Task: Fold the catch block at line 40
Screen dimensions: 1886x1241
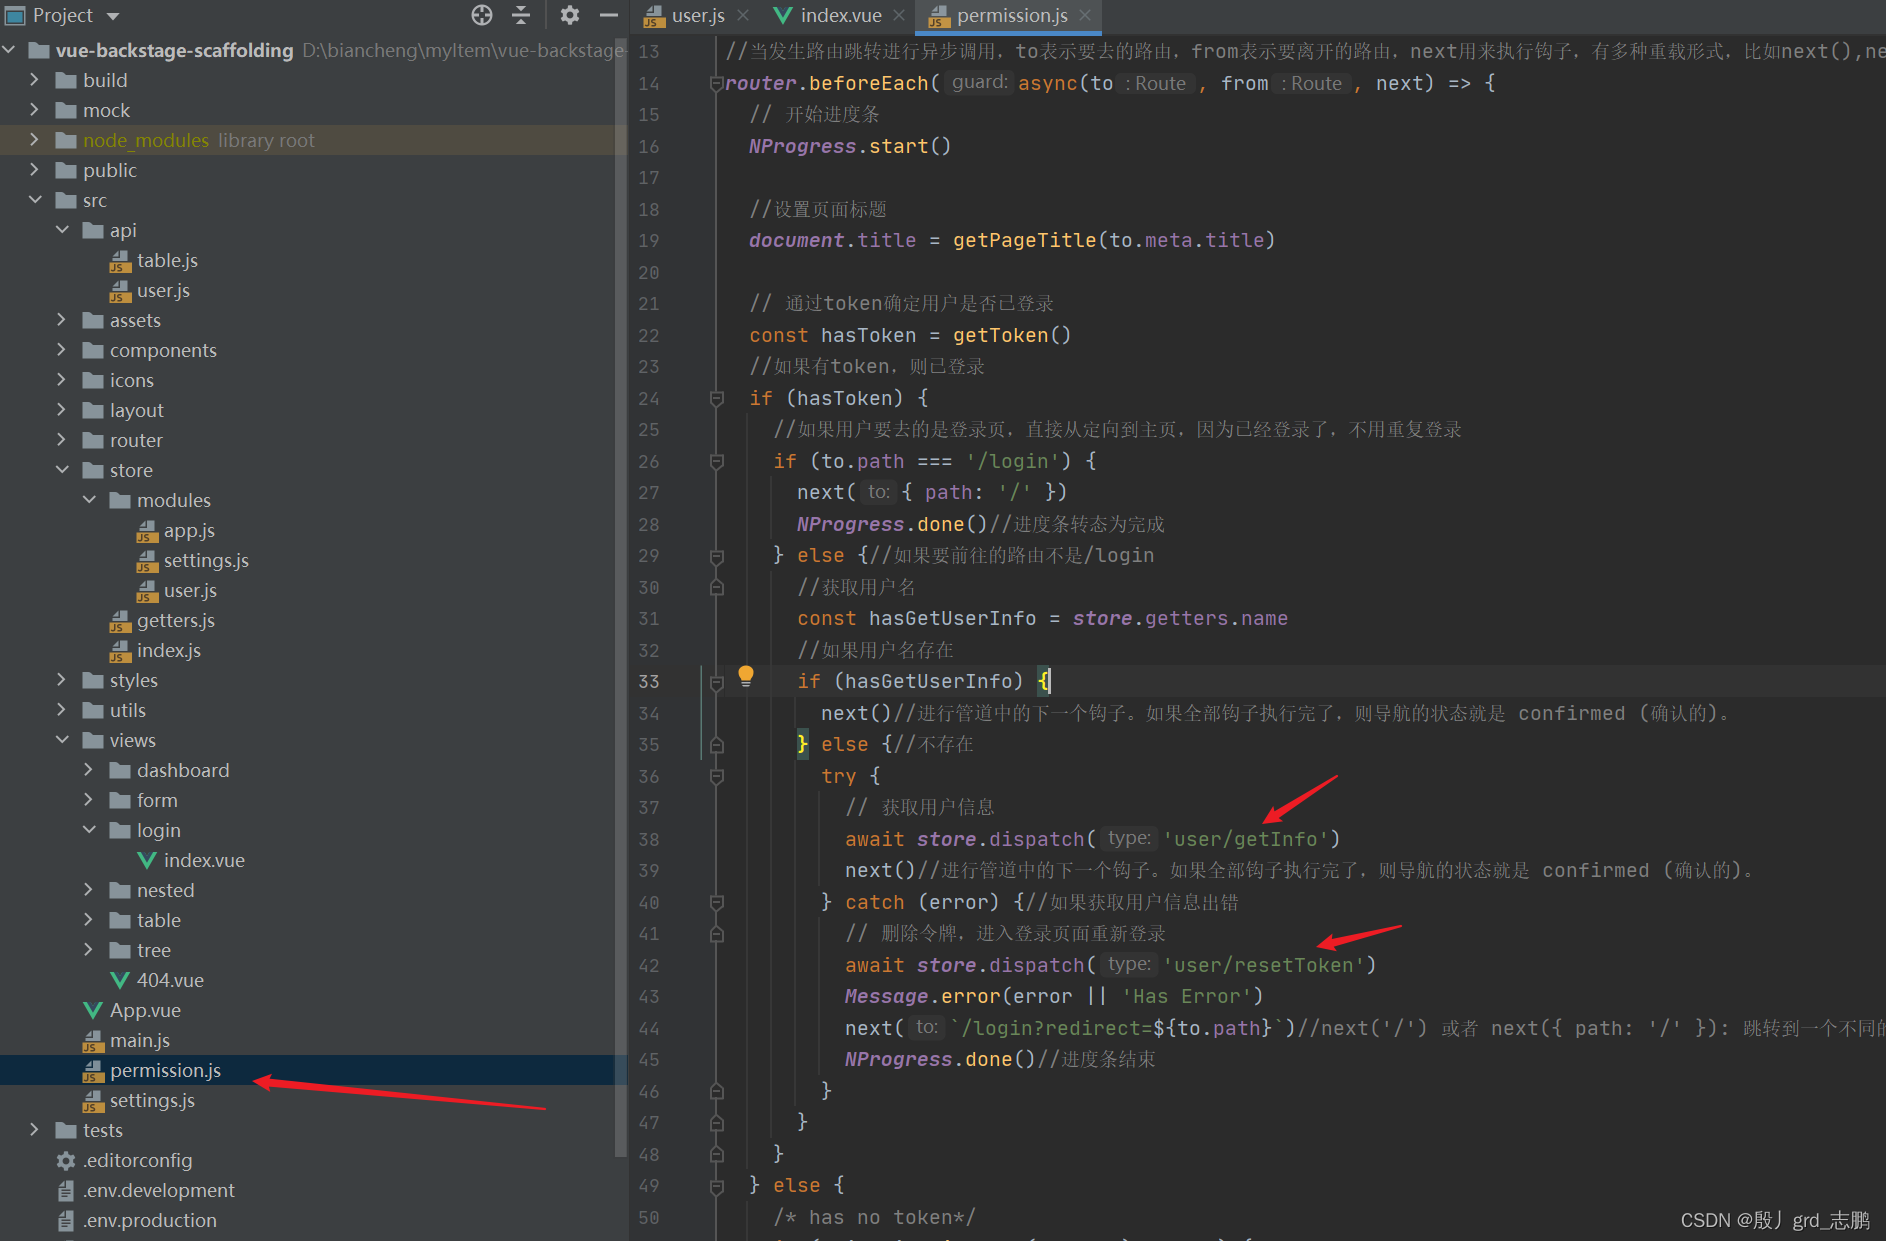Action: click(x=716, y=903)
